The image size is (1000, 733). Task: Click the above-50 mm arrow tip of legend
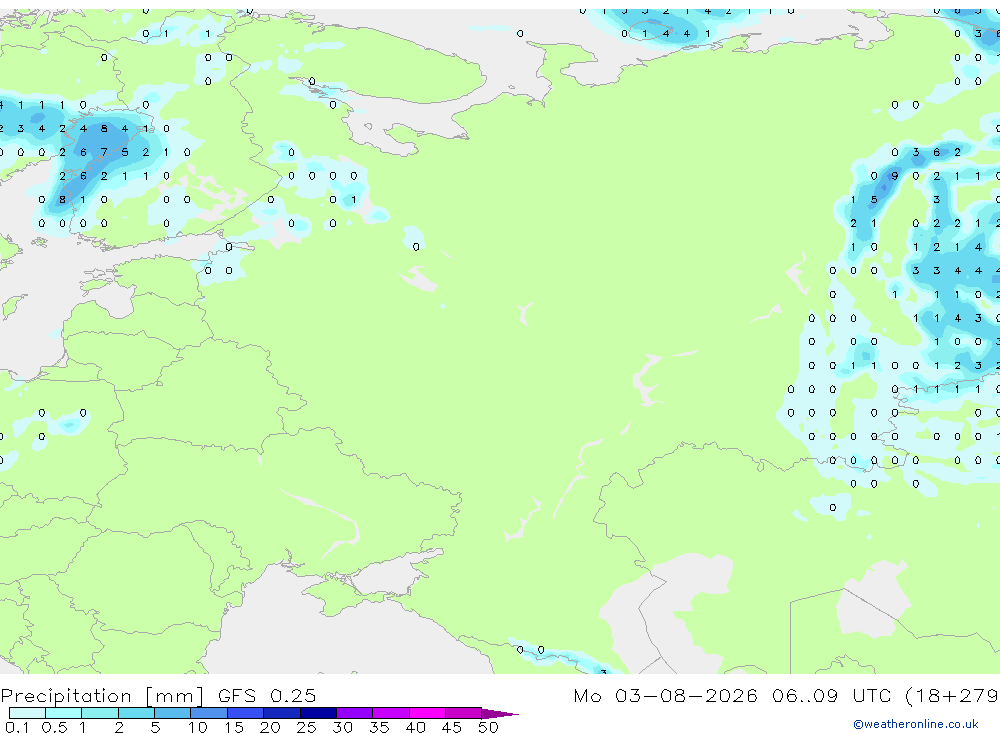coord(500,714)
